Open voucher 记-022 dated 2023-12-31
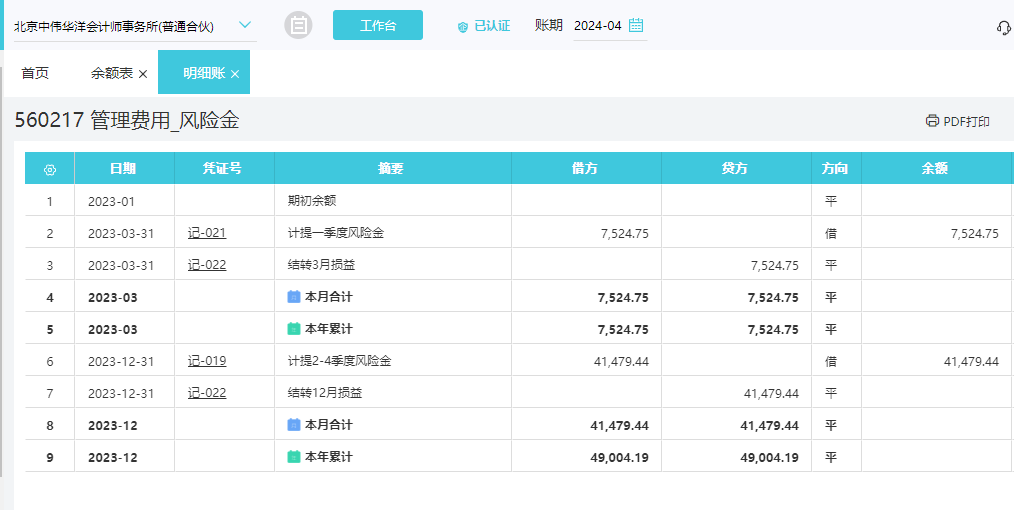Image resolution: width=1014 pixels, height=510 pixels. [207, 393]
